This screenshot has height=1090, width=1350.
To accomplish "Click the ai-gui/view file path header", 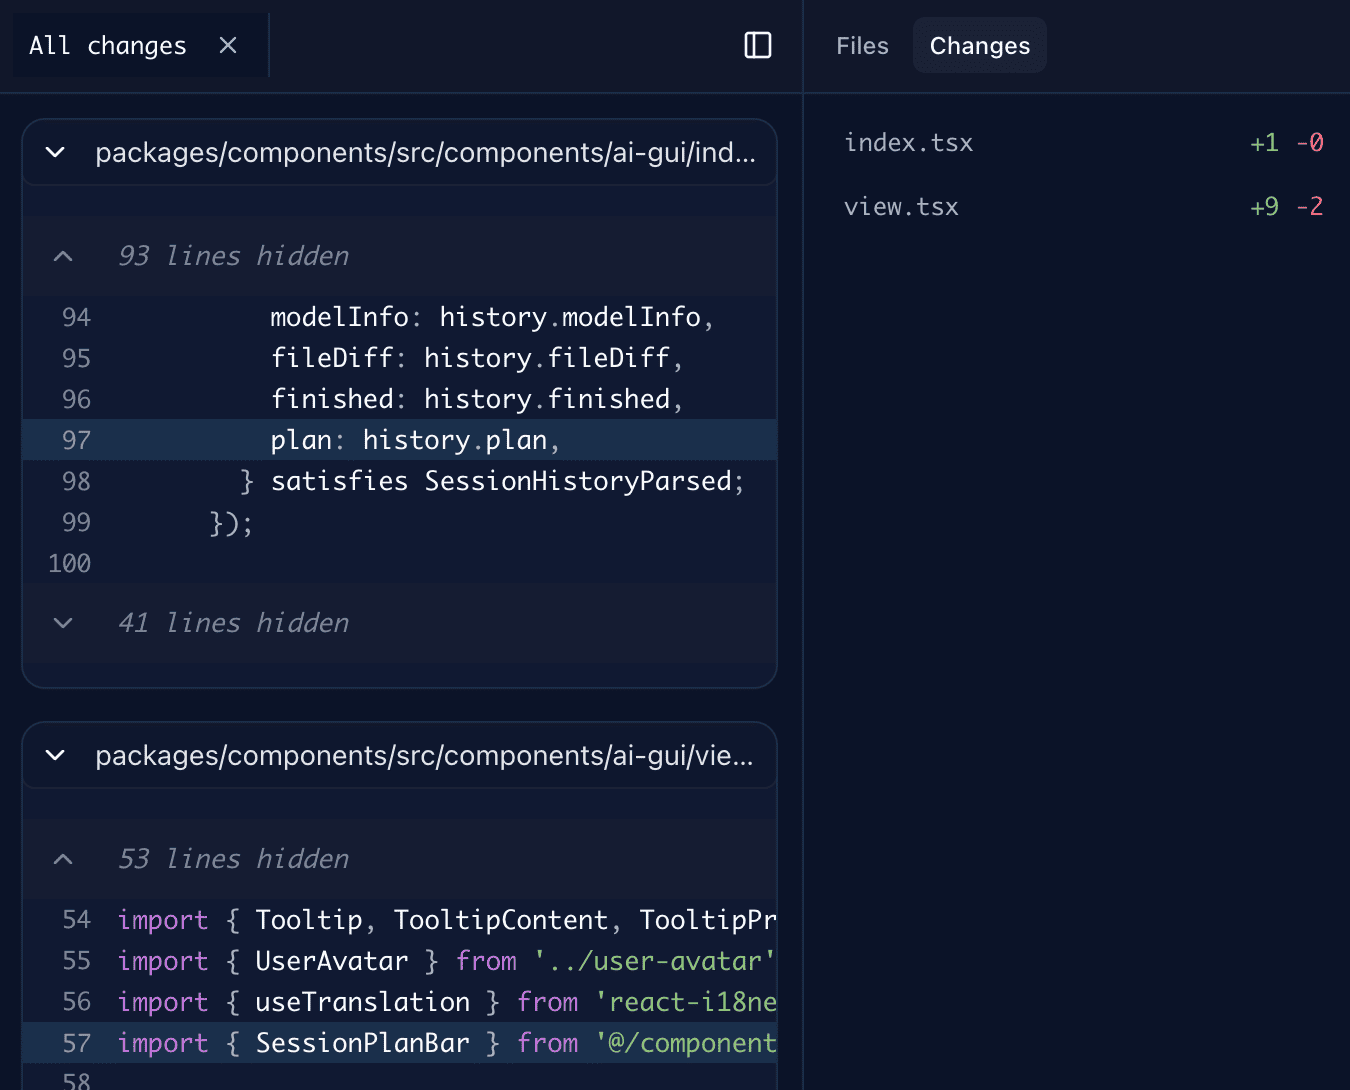I will pos(425,755).
